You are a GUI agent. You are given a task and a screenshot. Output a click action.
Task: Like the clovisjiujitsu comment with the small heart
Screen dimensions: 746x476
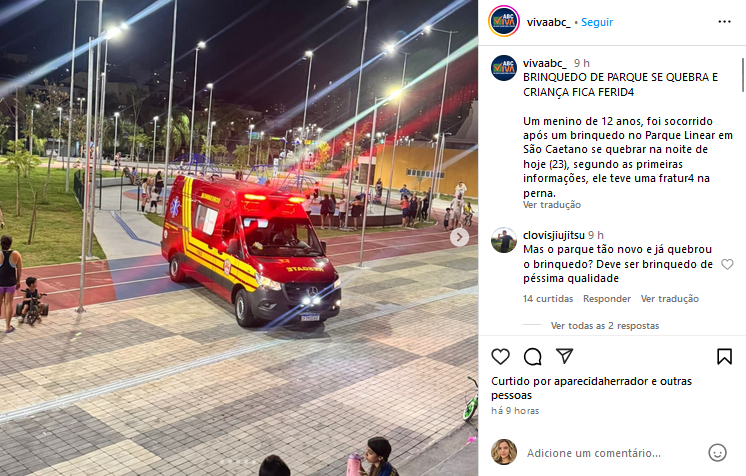tap(727, 264)
